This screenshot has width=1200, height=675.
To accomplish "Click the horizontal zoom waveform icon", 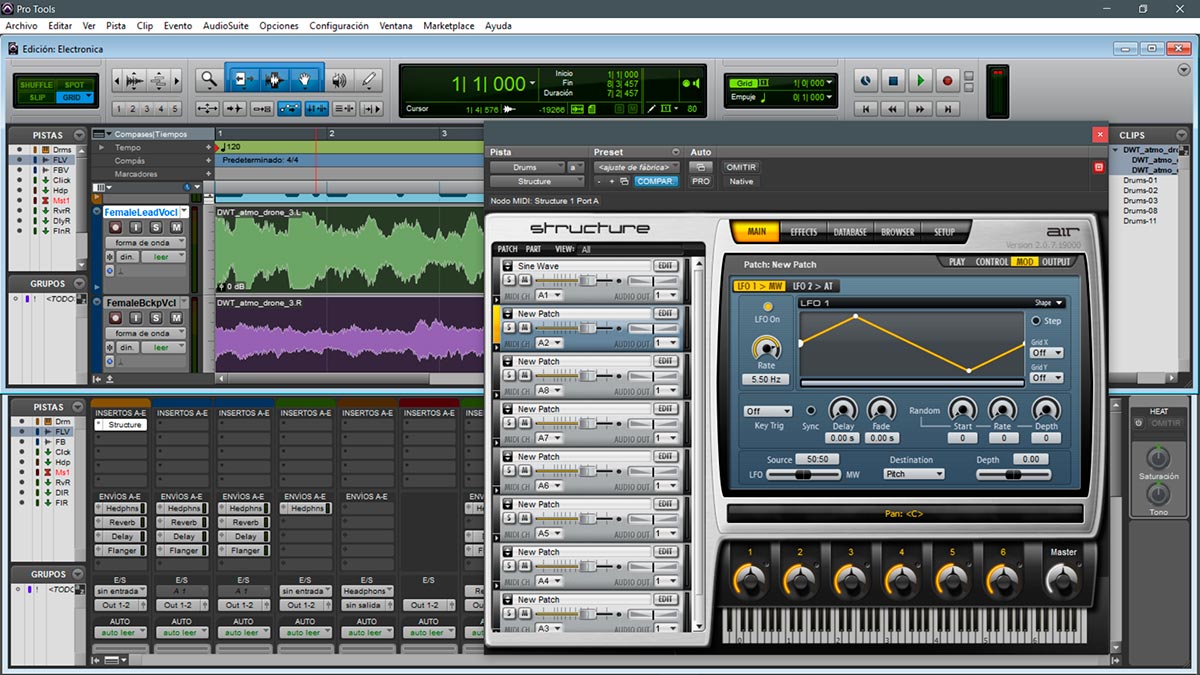I will point(132,80).
